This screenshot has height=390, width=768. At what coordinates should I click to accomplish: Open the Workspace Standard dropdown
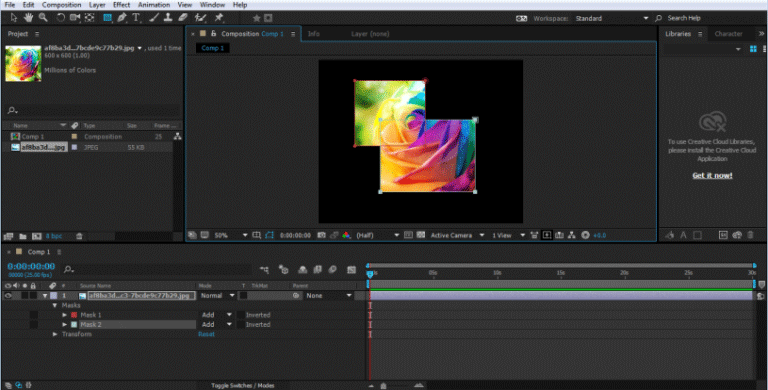click(x=612, y=18)
